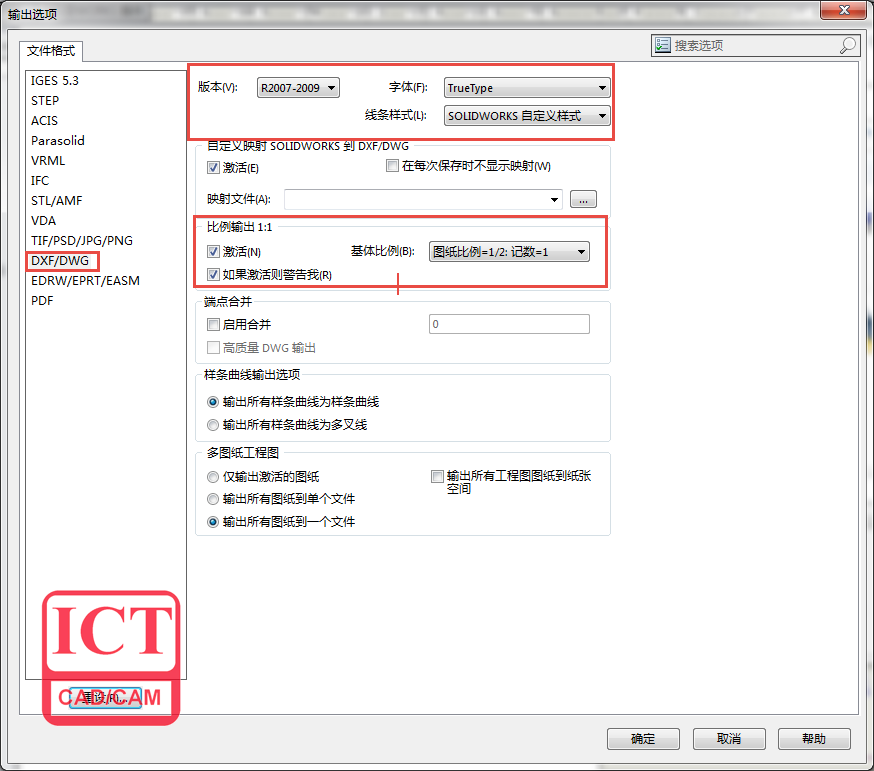The height and width of the screenshot is (771, 874).
Task: Check the 启用合并 checkbox
Action: 213,324
